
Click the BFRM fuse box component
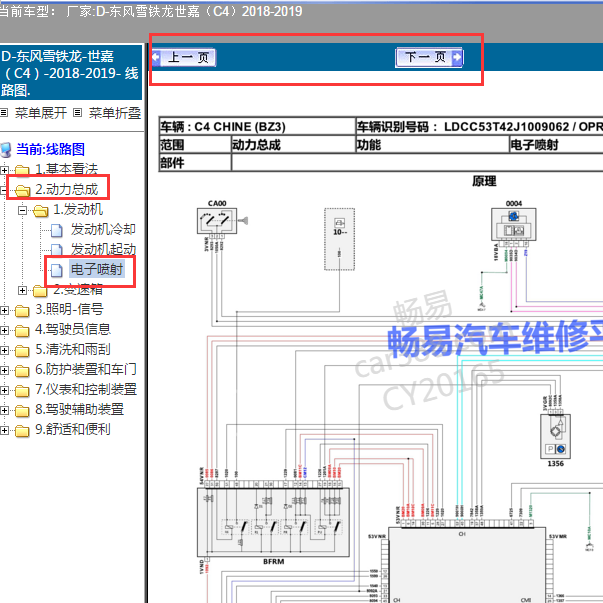pyautogui.click(x=273, y=522)
